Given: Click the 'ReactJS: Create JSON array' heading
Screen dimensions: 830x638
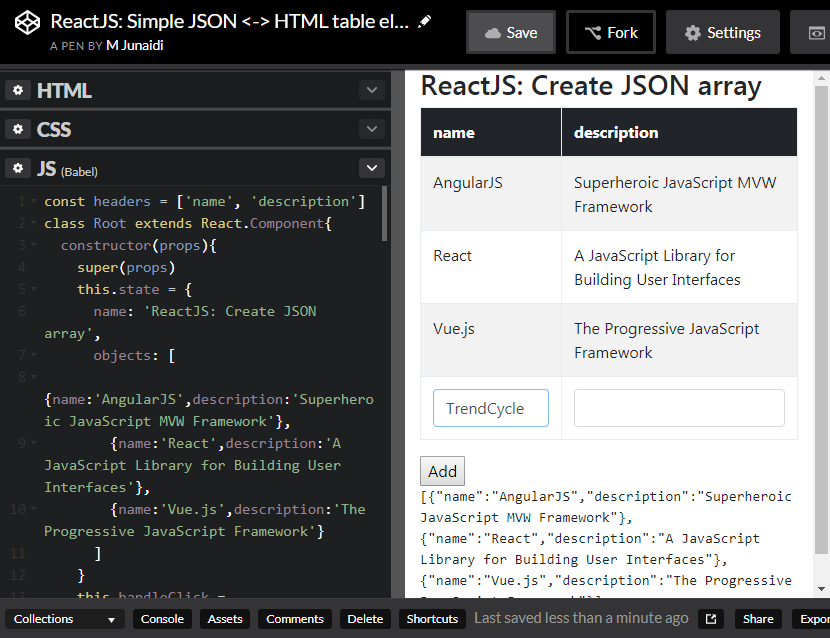Looking at the screenshot, I should point(591,86).
